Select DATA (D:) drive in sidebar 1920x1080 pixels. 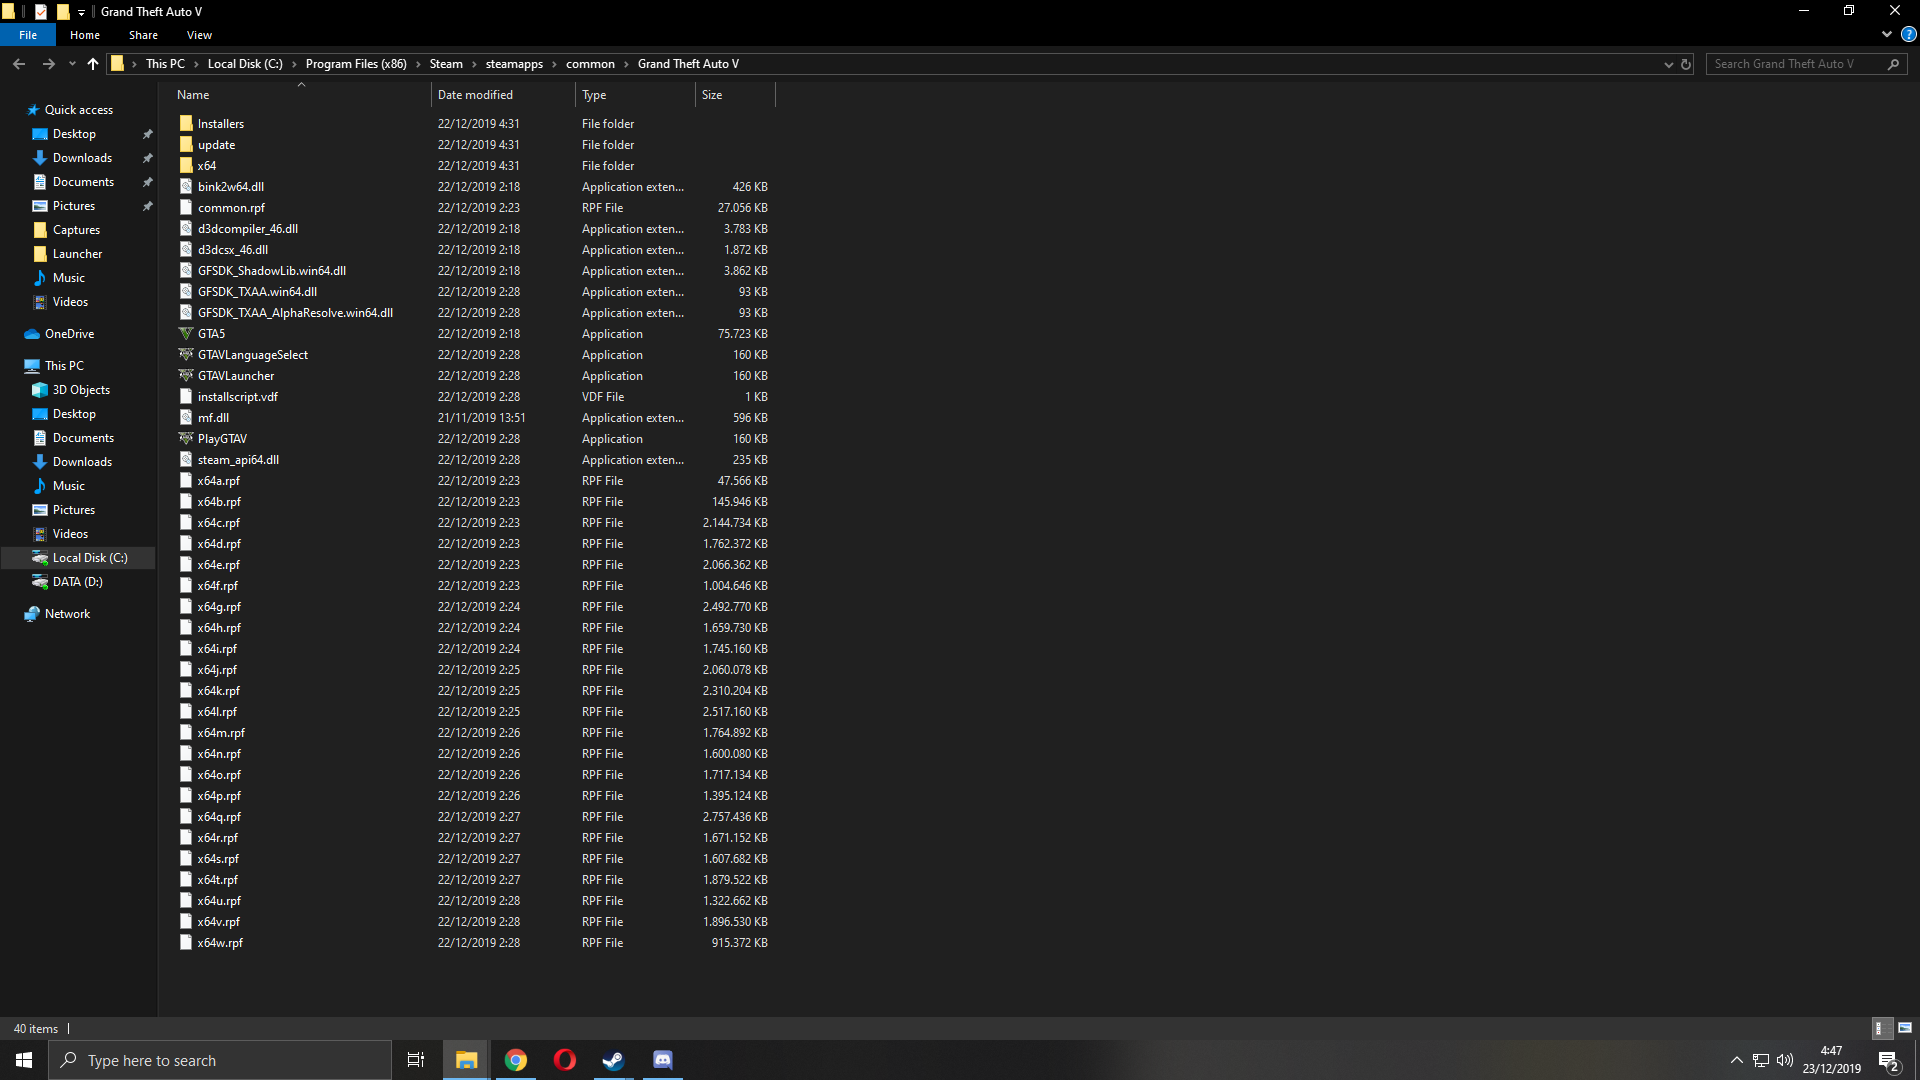77,582
